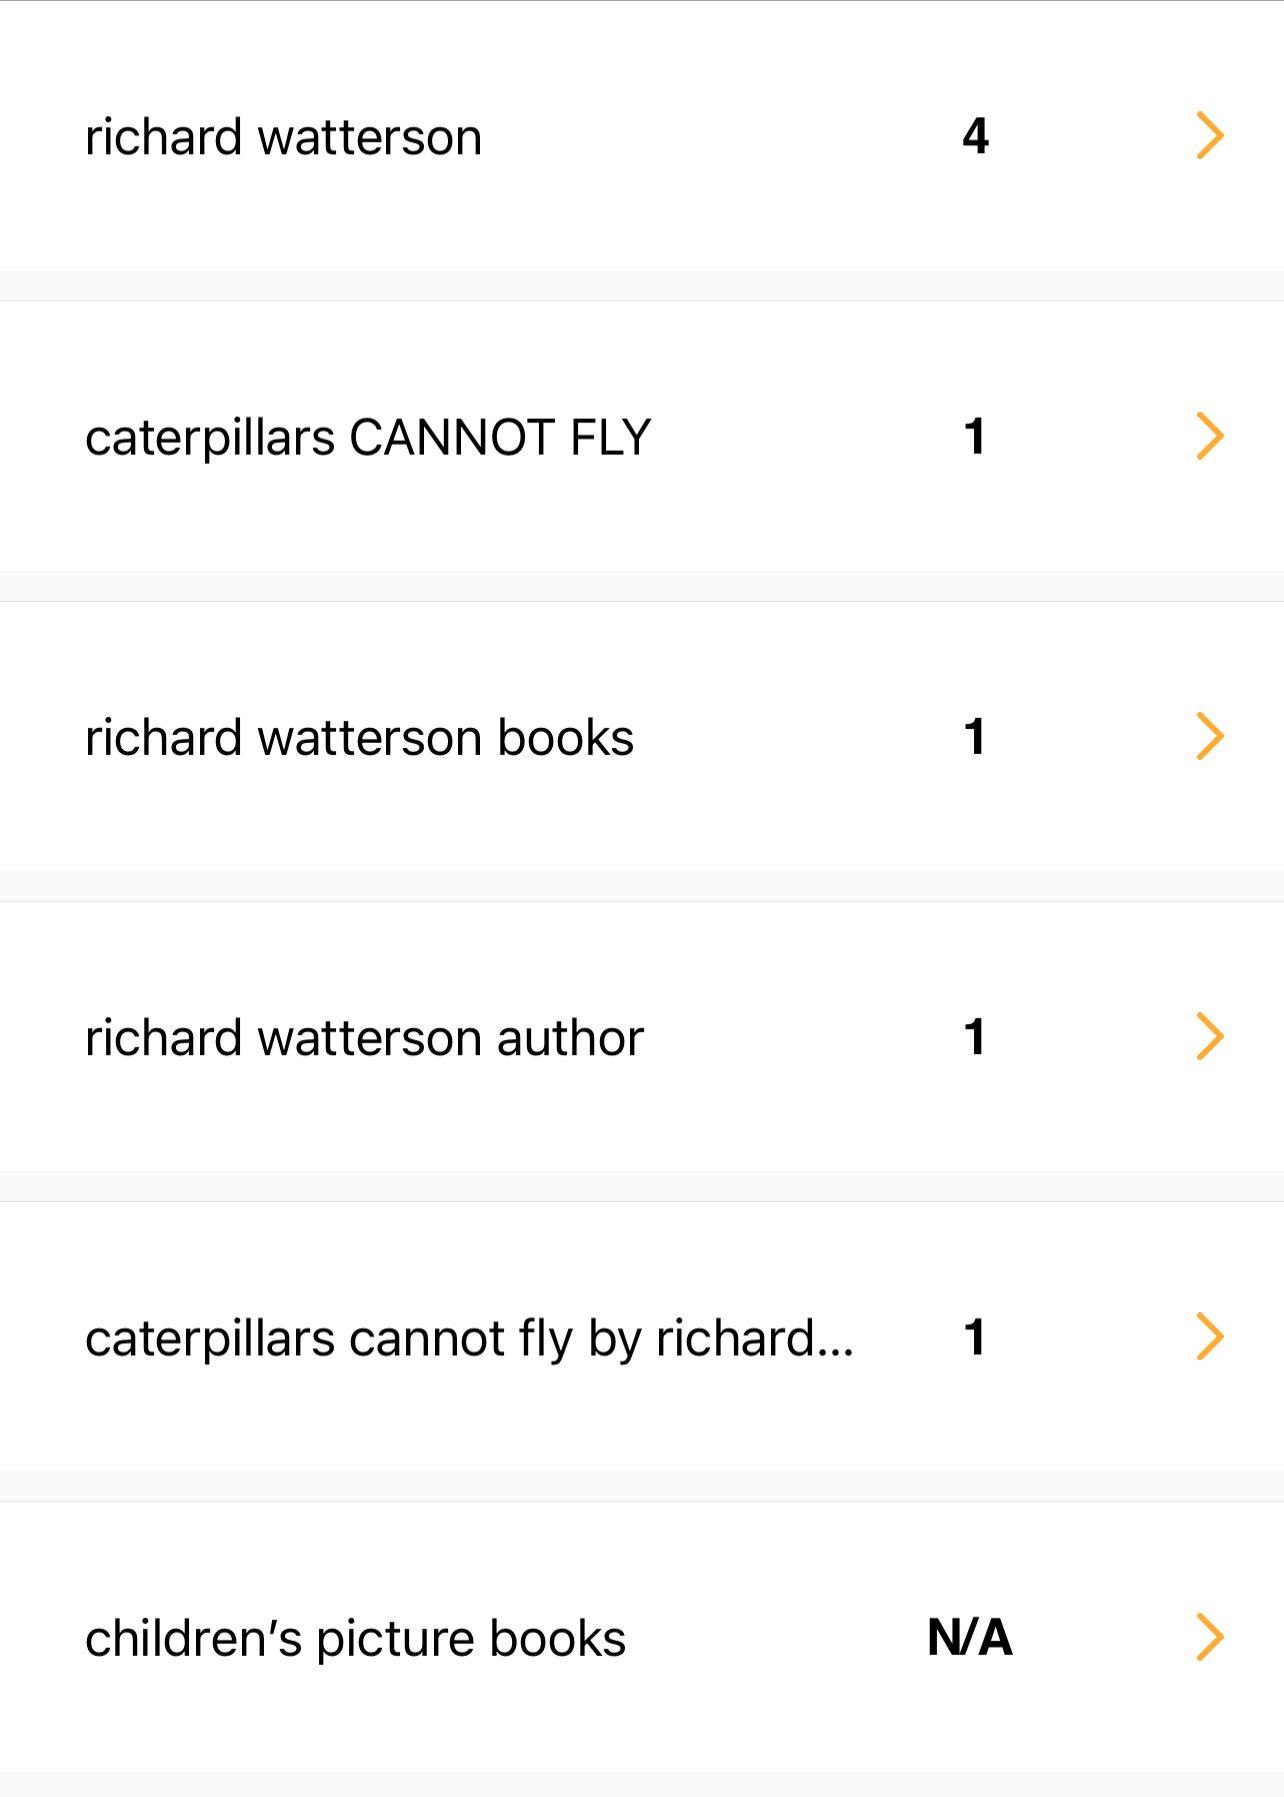Tap chevron beside 'caterpillars CANNOT FLY'
The image size is (1284, 1797).
coord(1210,436)
